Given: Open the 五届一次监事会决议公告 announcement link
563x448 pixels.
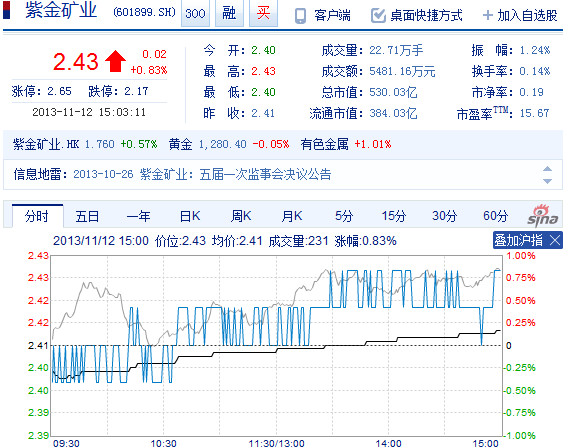Looking at the screenshot, I should pos(265,174).
